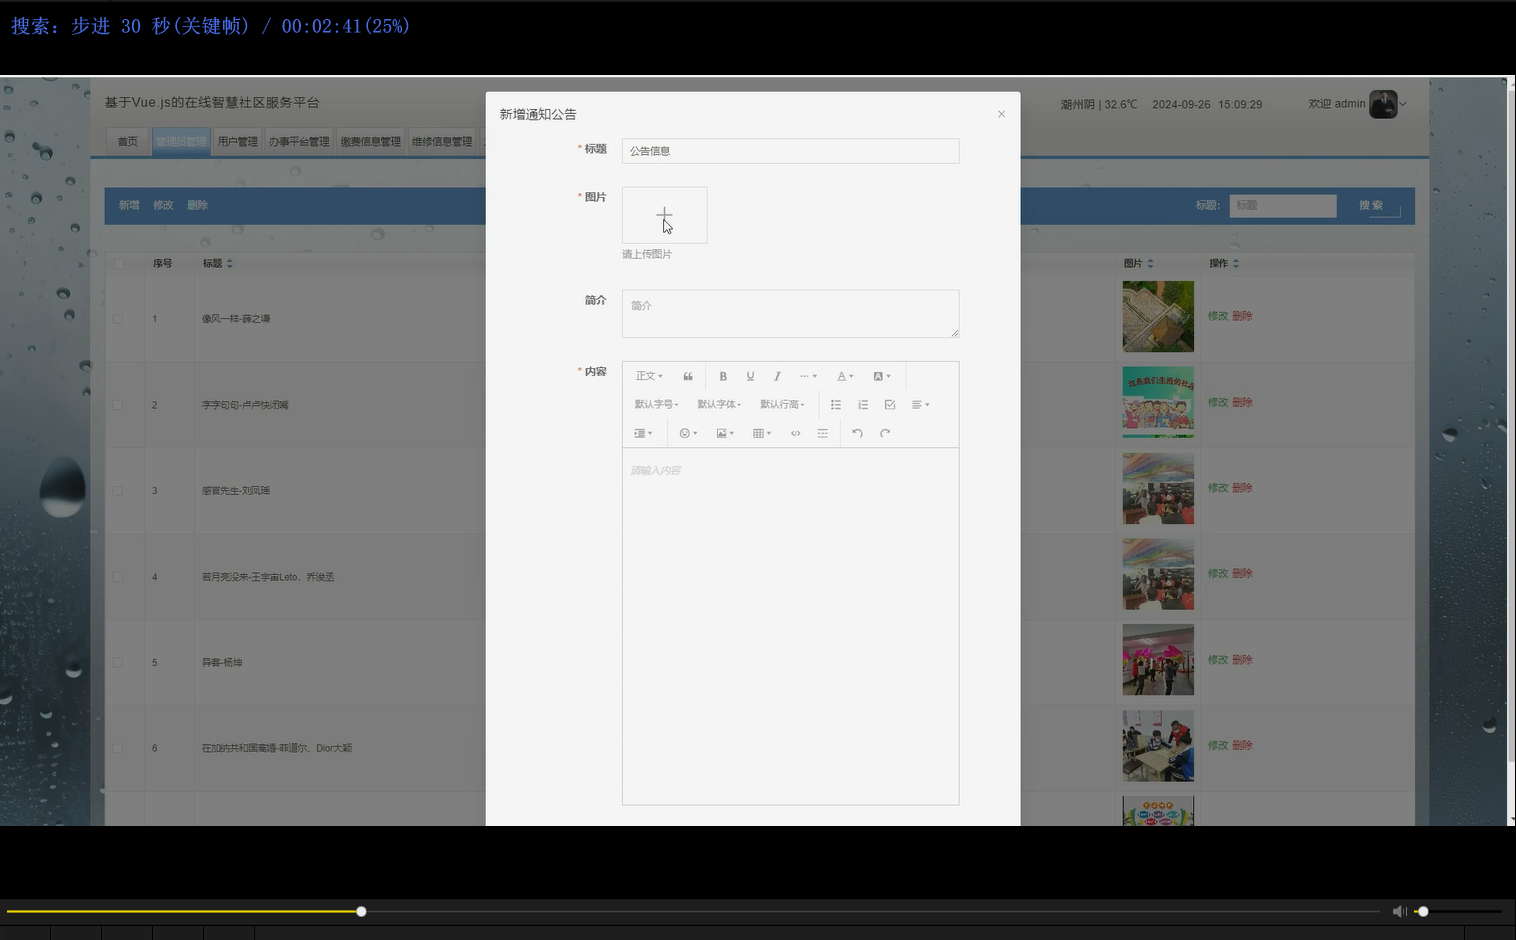Image resolution: width=1516 pixels, height=940 pixels.
Task: Click the blockquote icon in editor toolbar
Action: (688, 376)
